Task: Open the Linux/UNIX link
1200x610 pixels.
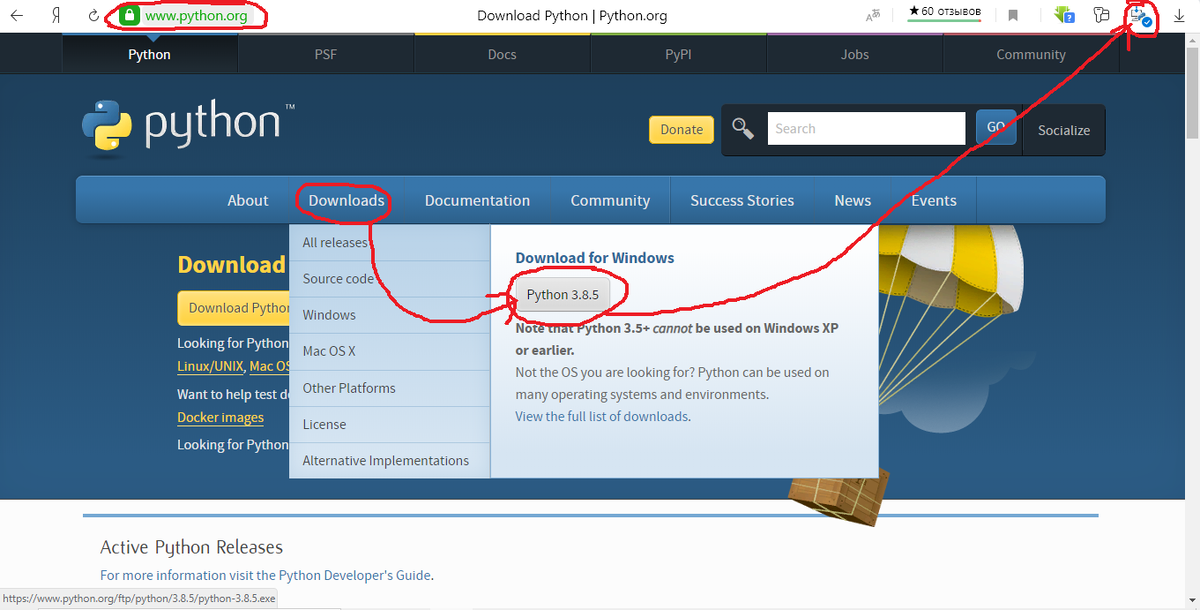Action: [x=210, y=367]
